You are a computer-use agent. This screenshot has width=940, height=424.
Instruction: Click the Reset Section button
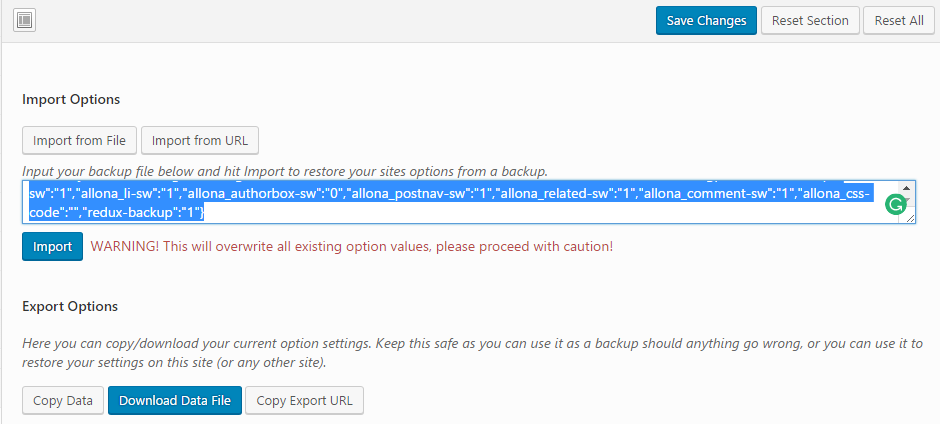pyautogui.click(x=809, y=20)
